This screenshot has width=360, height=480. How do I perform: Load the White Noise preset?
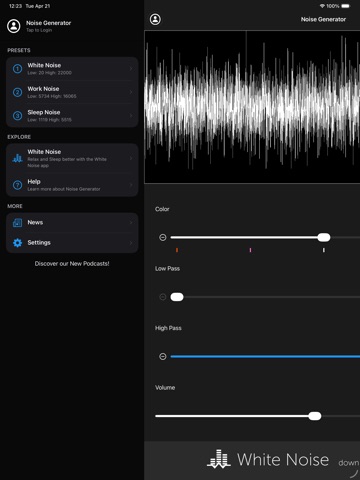(x=72, y=69)
